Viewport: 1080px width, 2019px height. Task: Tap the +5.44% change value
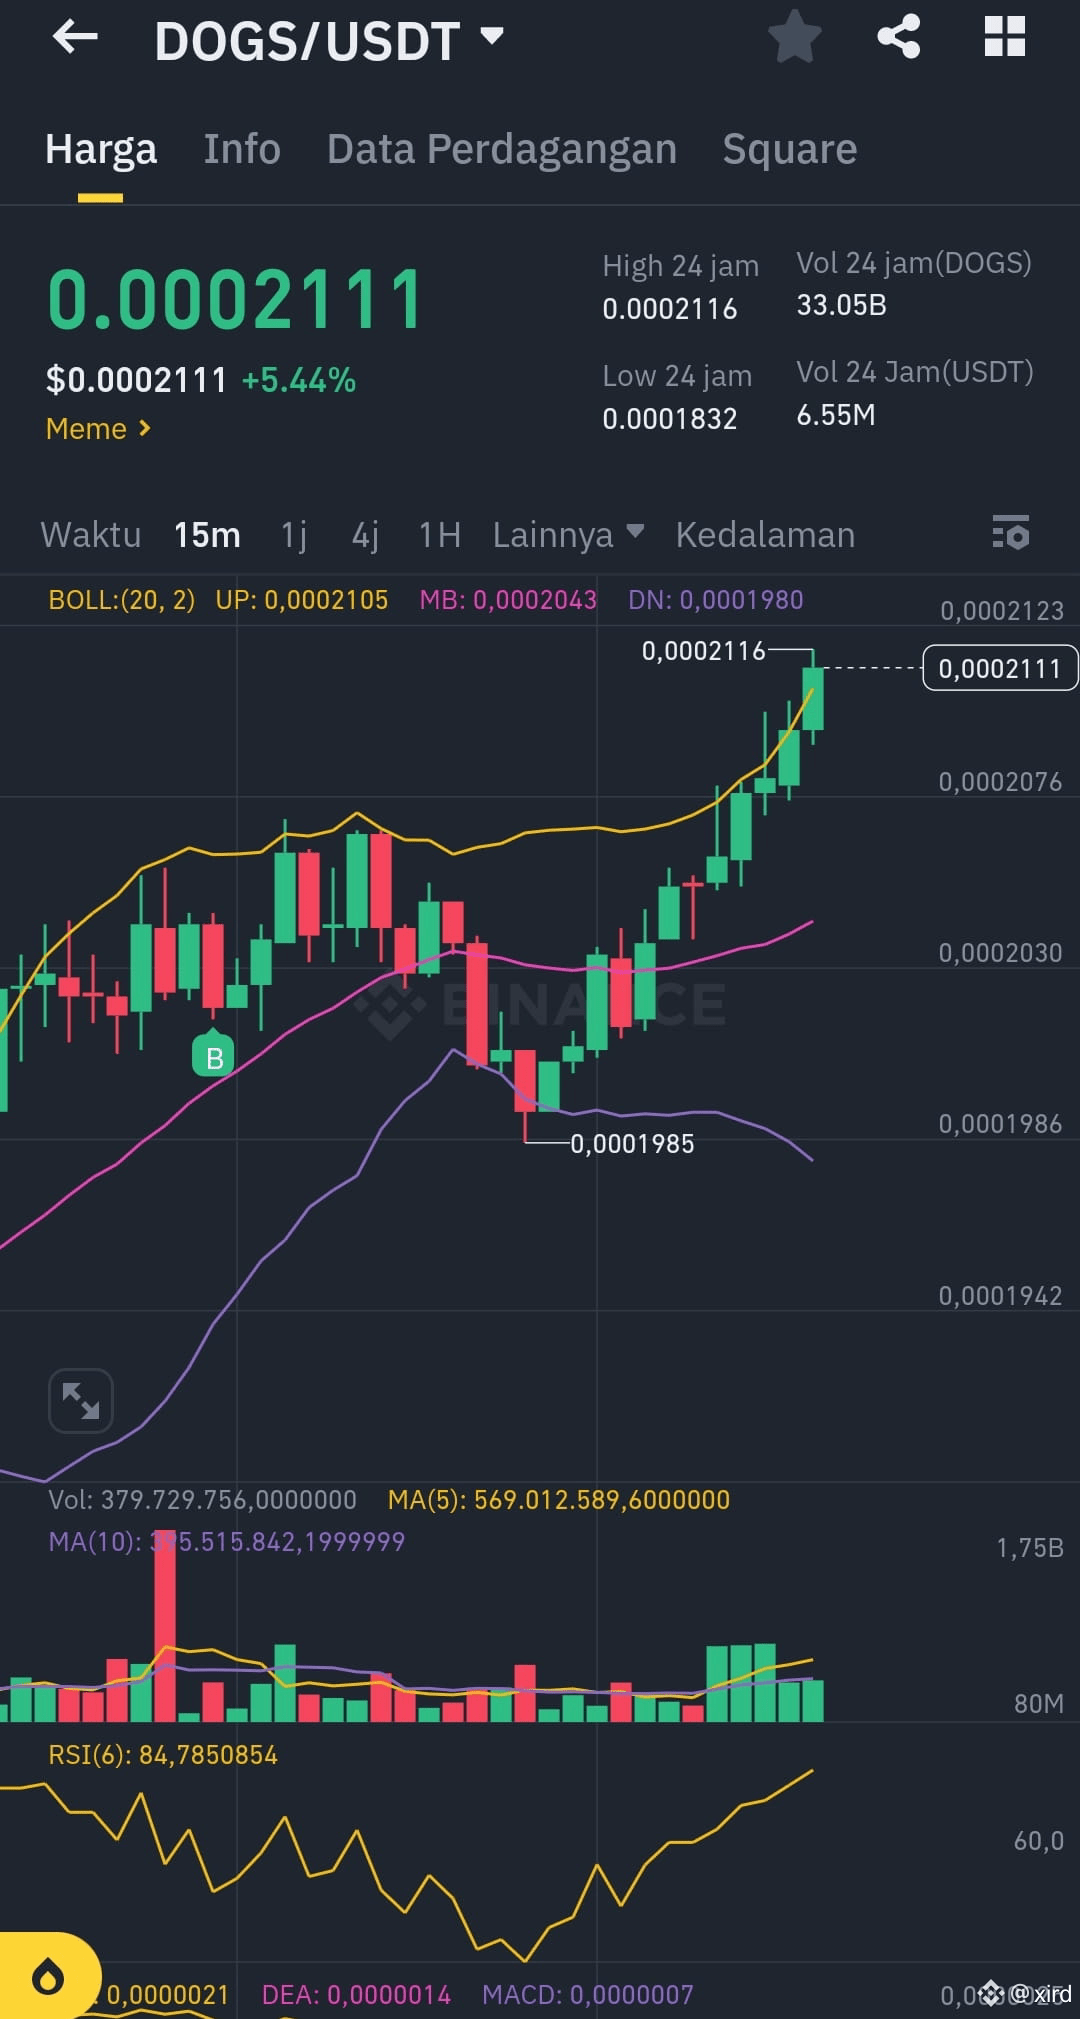pos(299,380)
